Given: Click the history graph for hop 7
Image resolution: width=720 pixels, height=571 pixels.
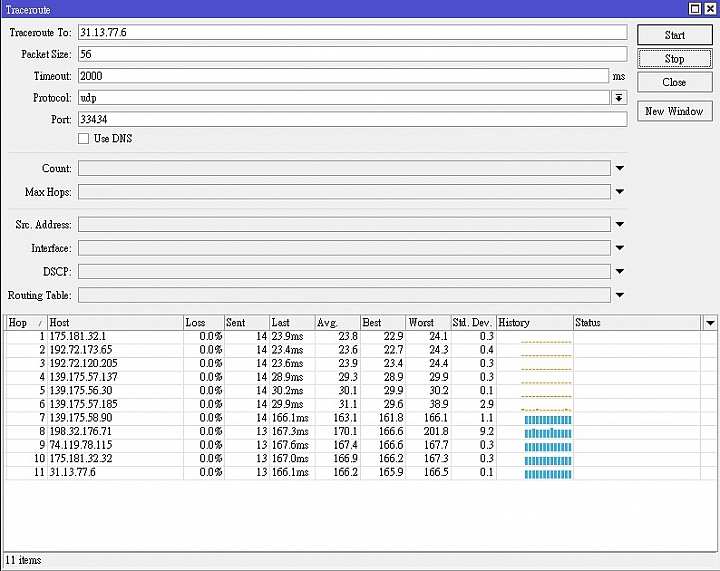Looking at the screenshot, I should 548,420.
